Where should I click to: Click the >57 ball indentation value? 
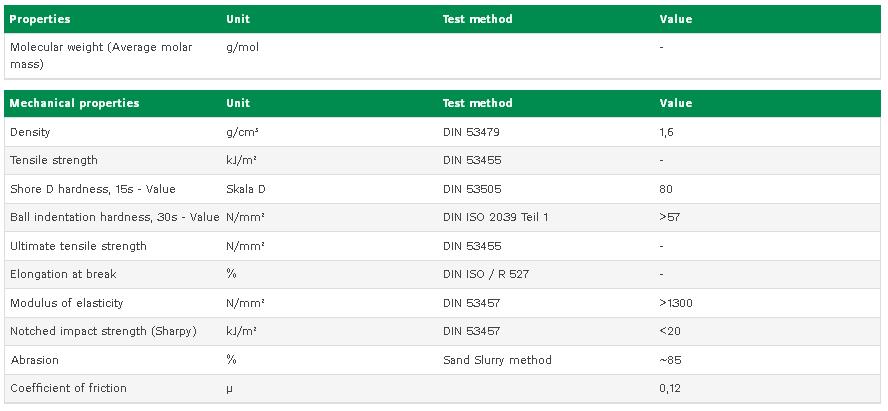[x=669, y=217]
